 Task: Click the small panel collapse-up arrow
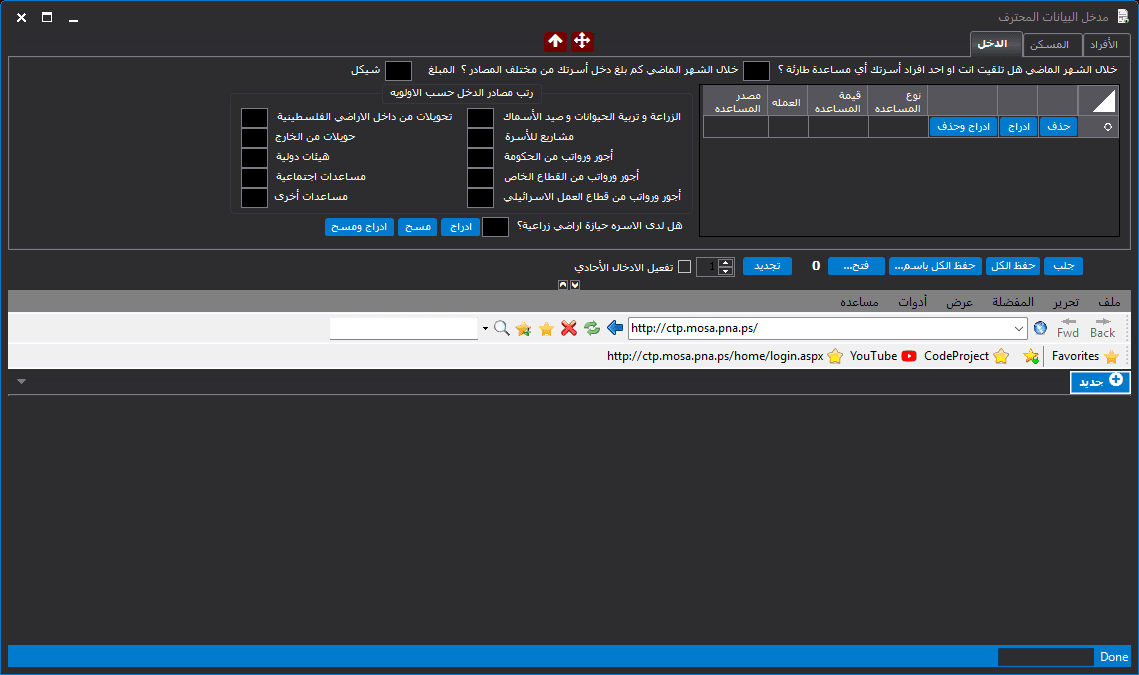pos(563,285)
